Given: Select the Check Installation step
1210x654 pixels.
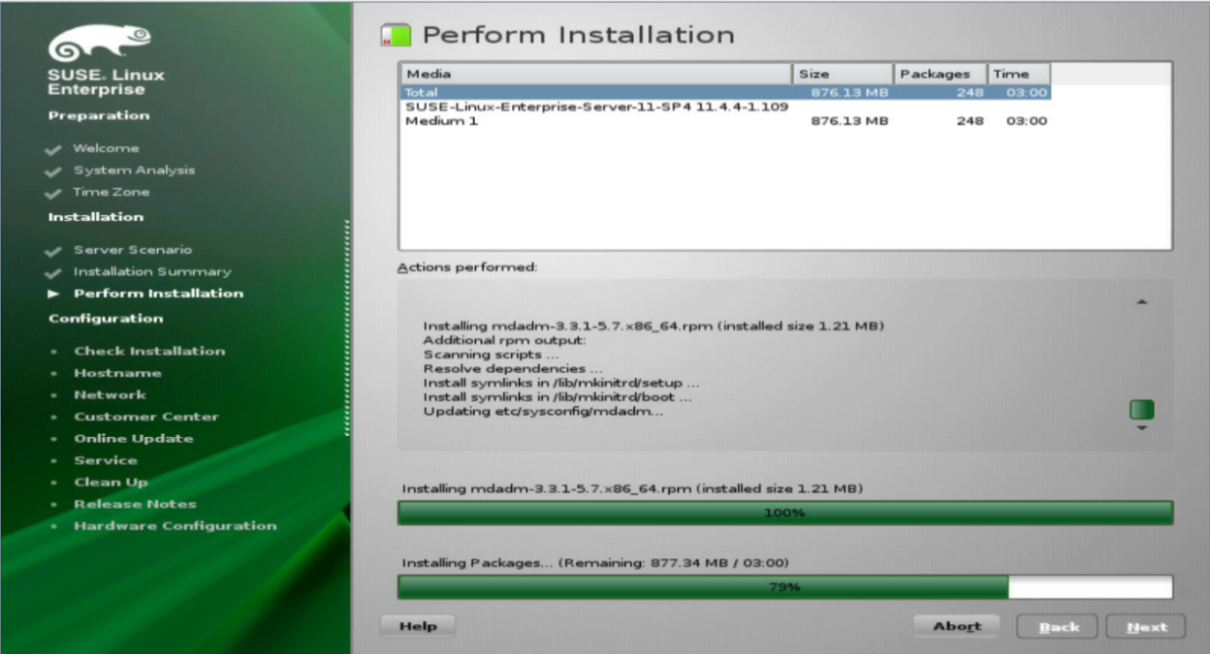Looking at the screenshot, I should [149, 351].
